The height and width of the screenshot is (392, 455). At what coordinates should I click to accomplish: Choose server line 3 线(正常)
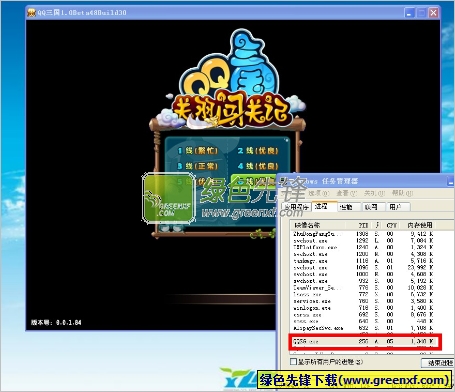198,166
